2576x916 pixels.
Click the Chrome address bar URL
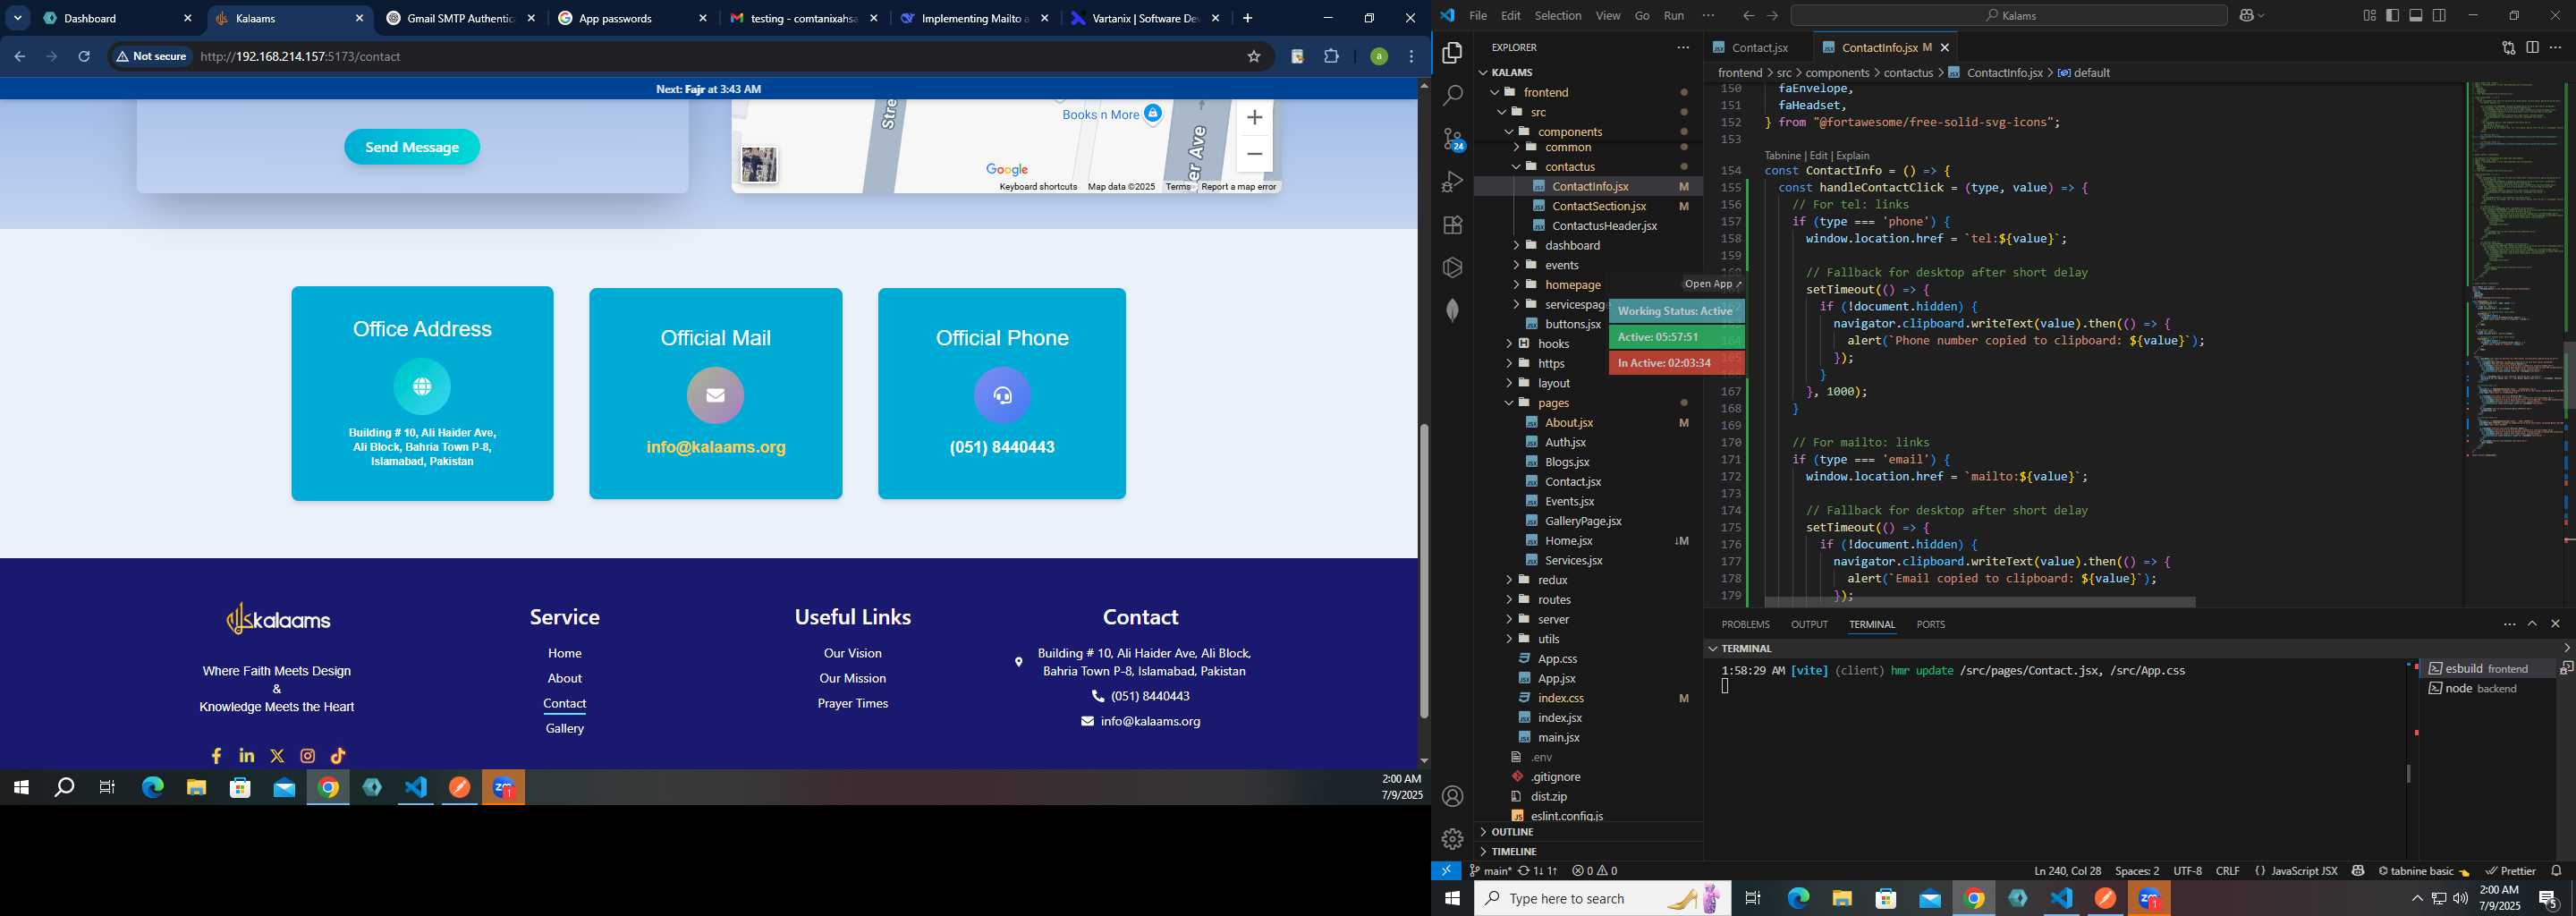[300, 57]
